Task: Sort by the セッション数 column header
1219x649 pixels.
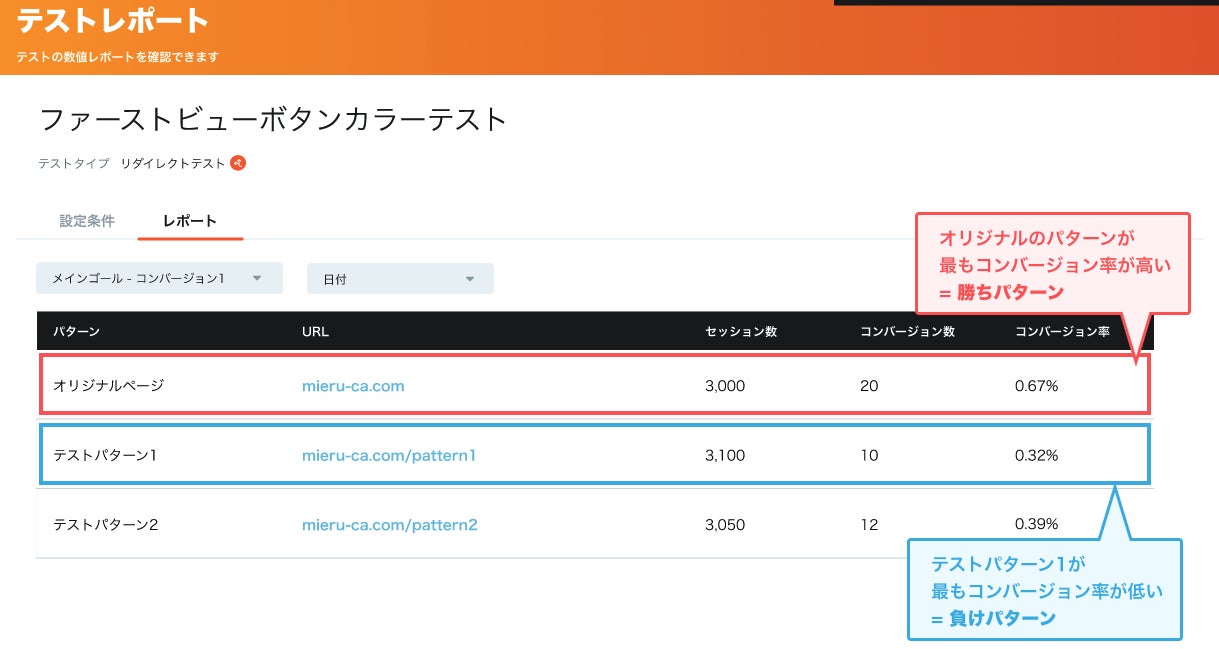Action: [x=741, y=331]
